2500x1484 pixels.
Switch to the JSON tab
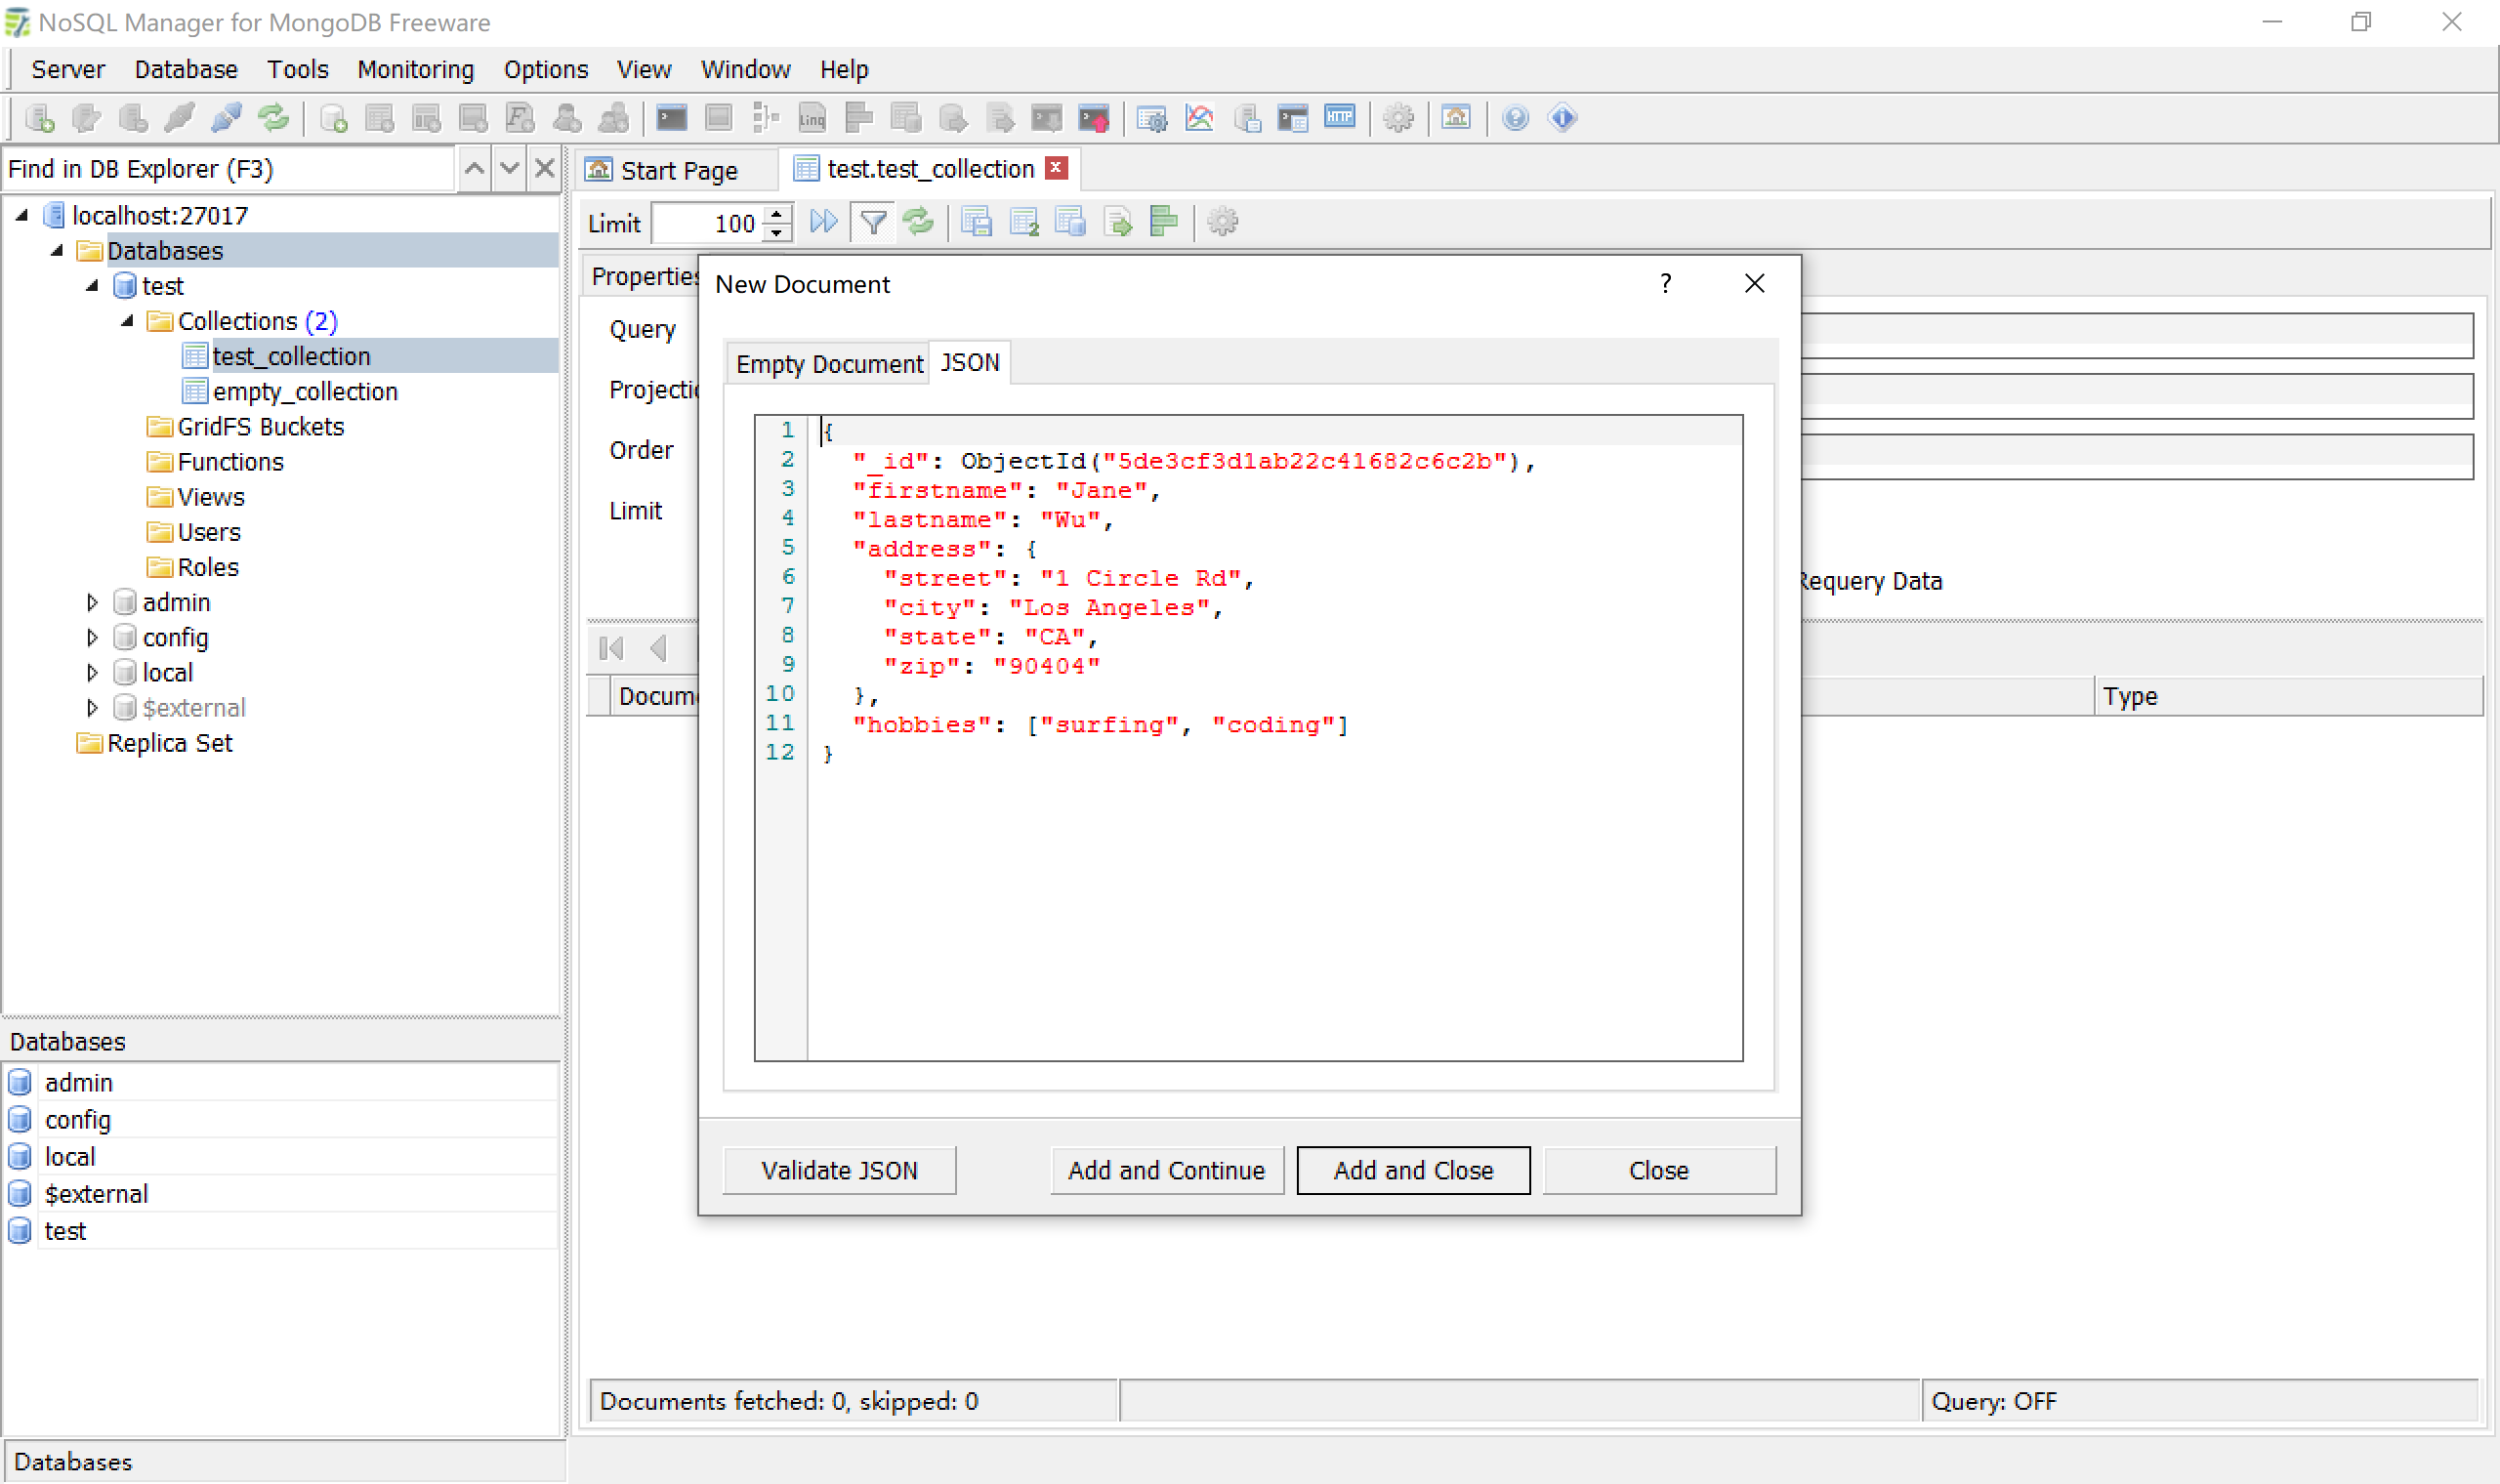[970, 362]
